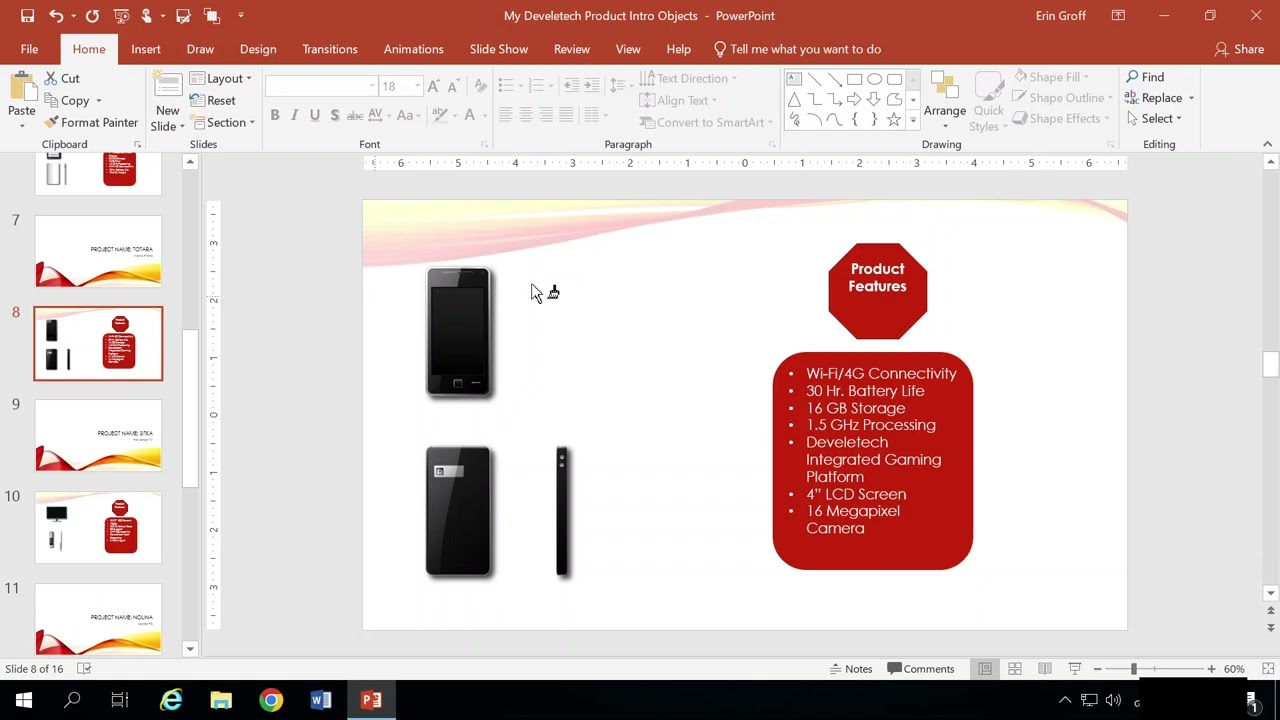Click the zoom in plus button

pyautogui.click(x=1211, y=669)
